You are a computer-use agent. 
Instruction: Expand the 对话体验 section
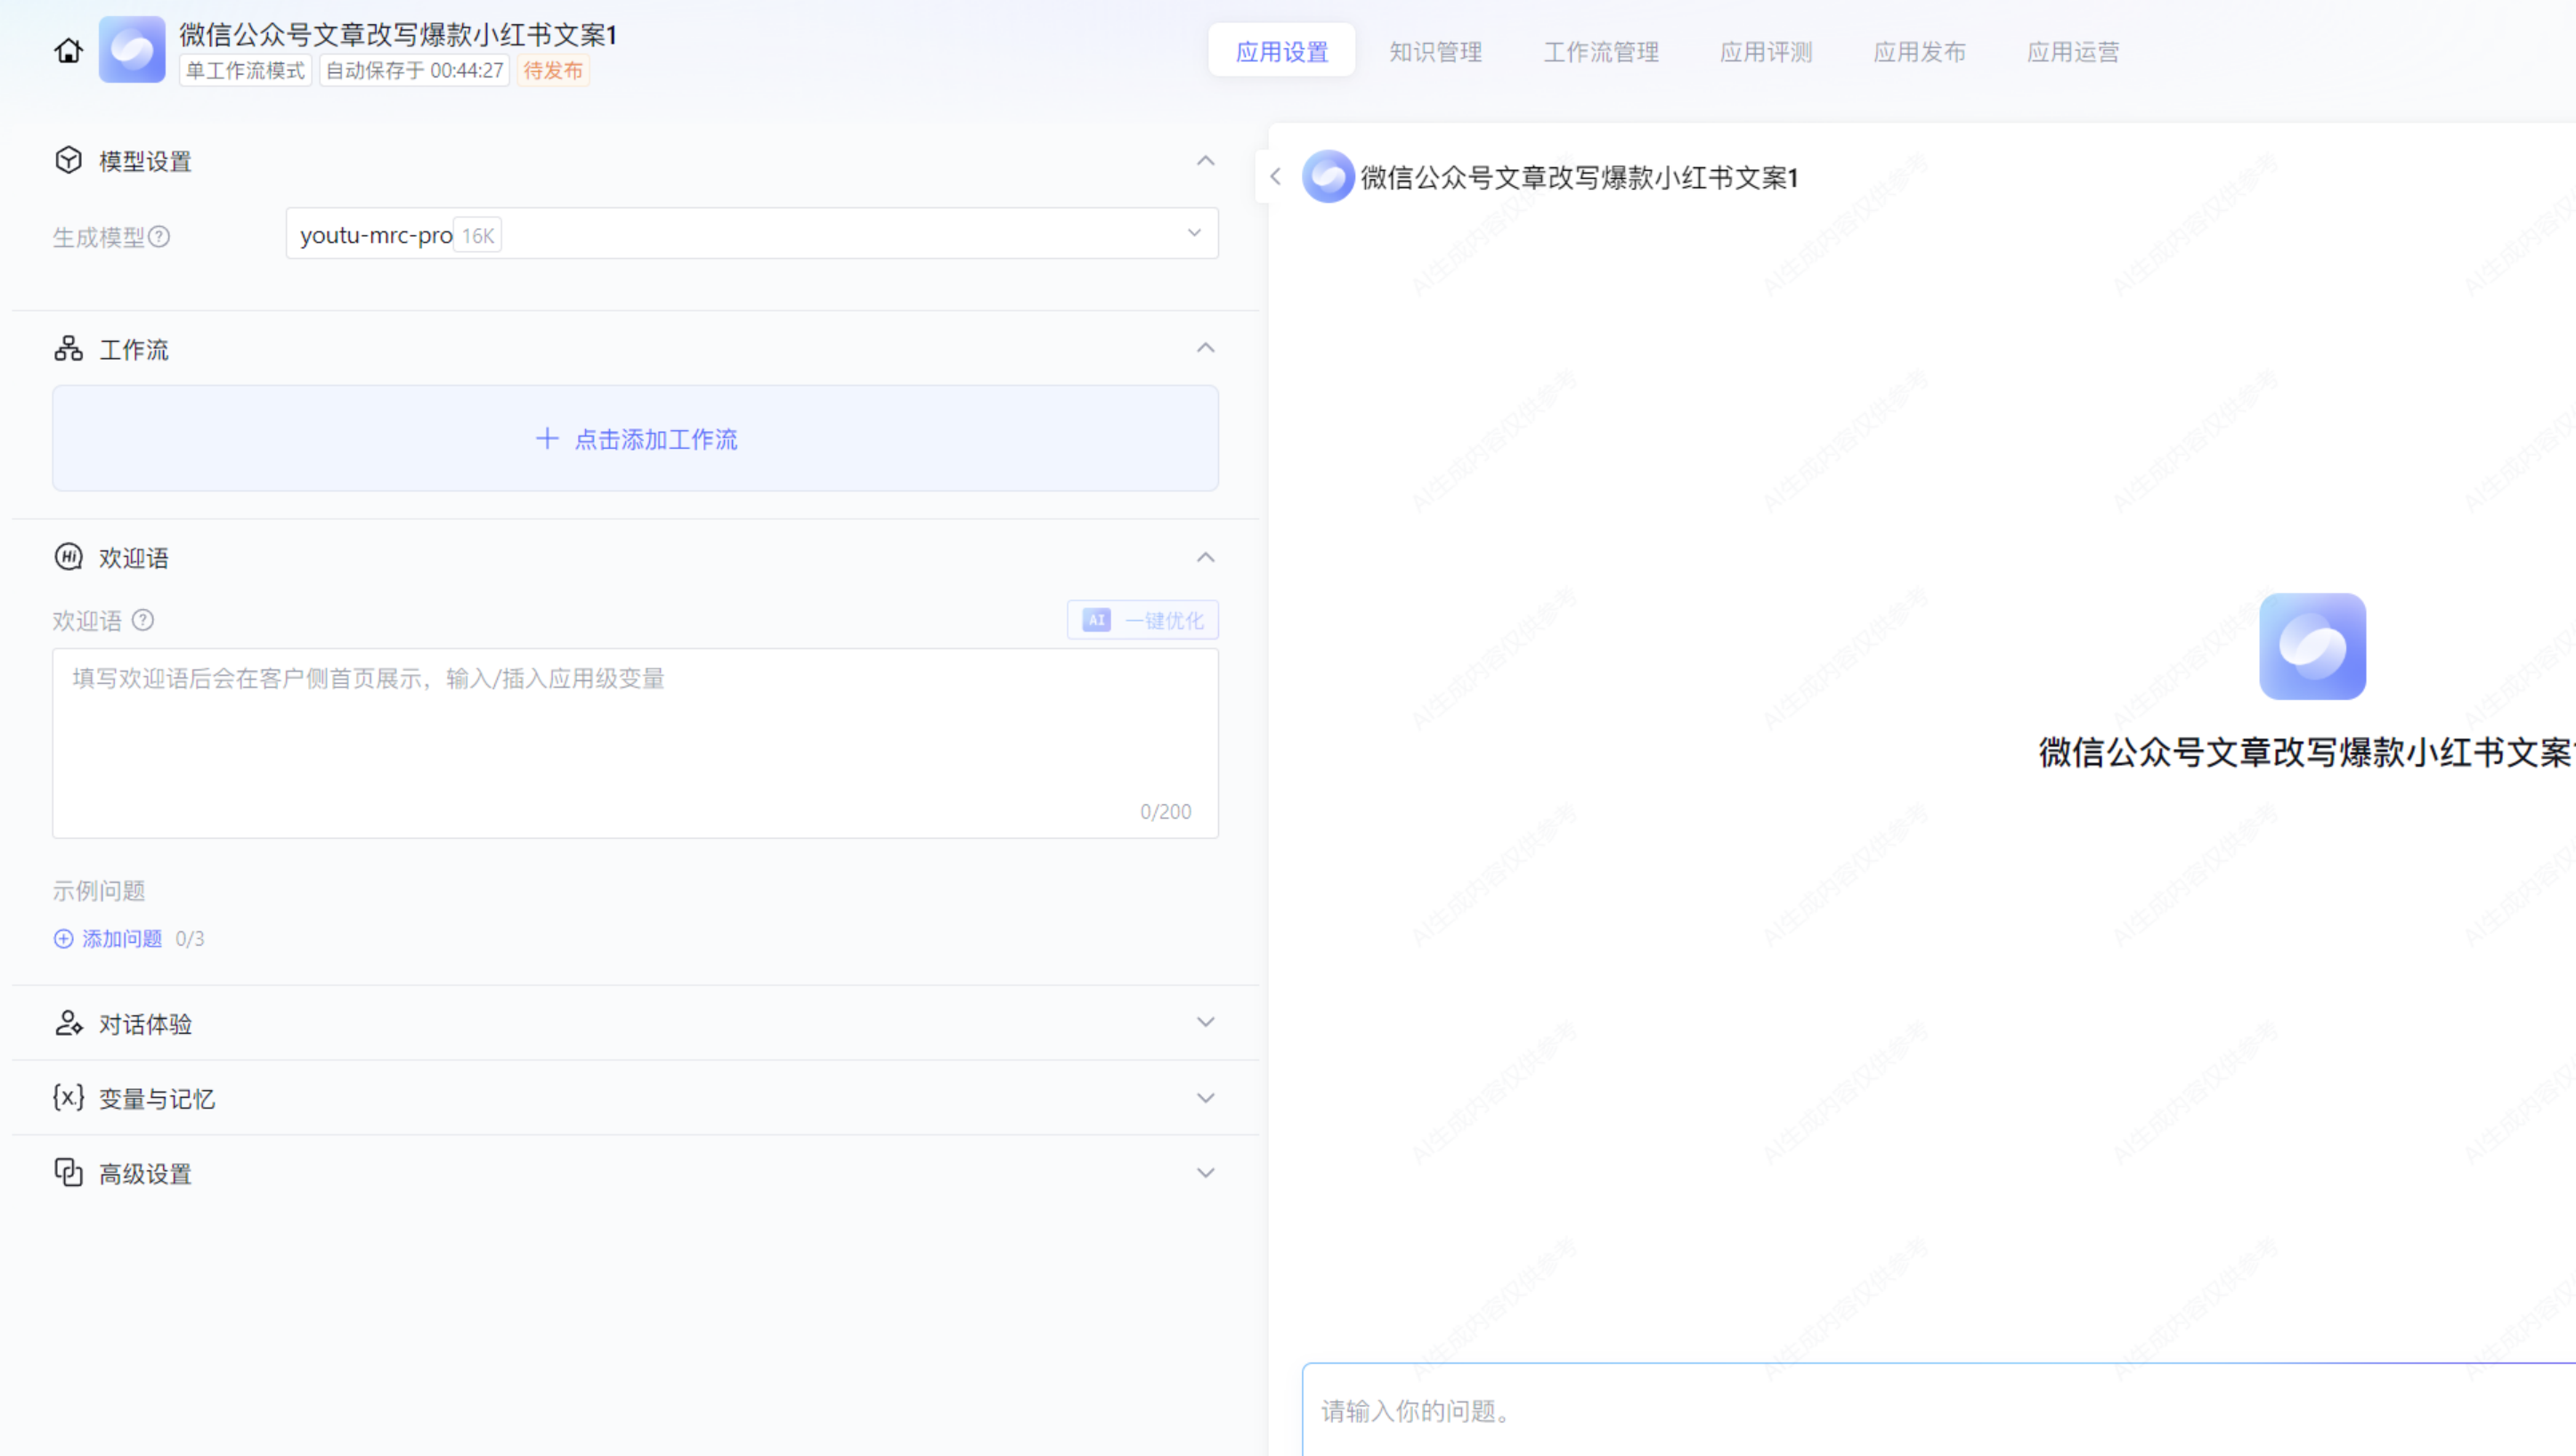pos(1205,1022)
